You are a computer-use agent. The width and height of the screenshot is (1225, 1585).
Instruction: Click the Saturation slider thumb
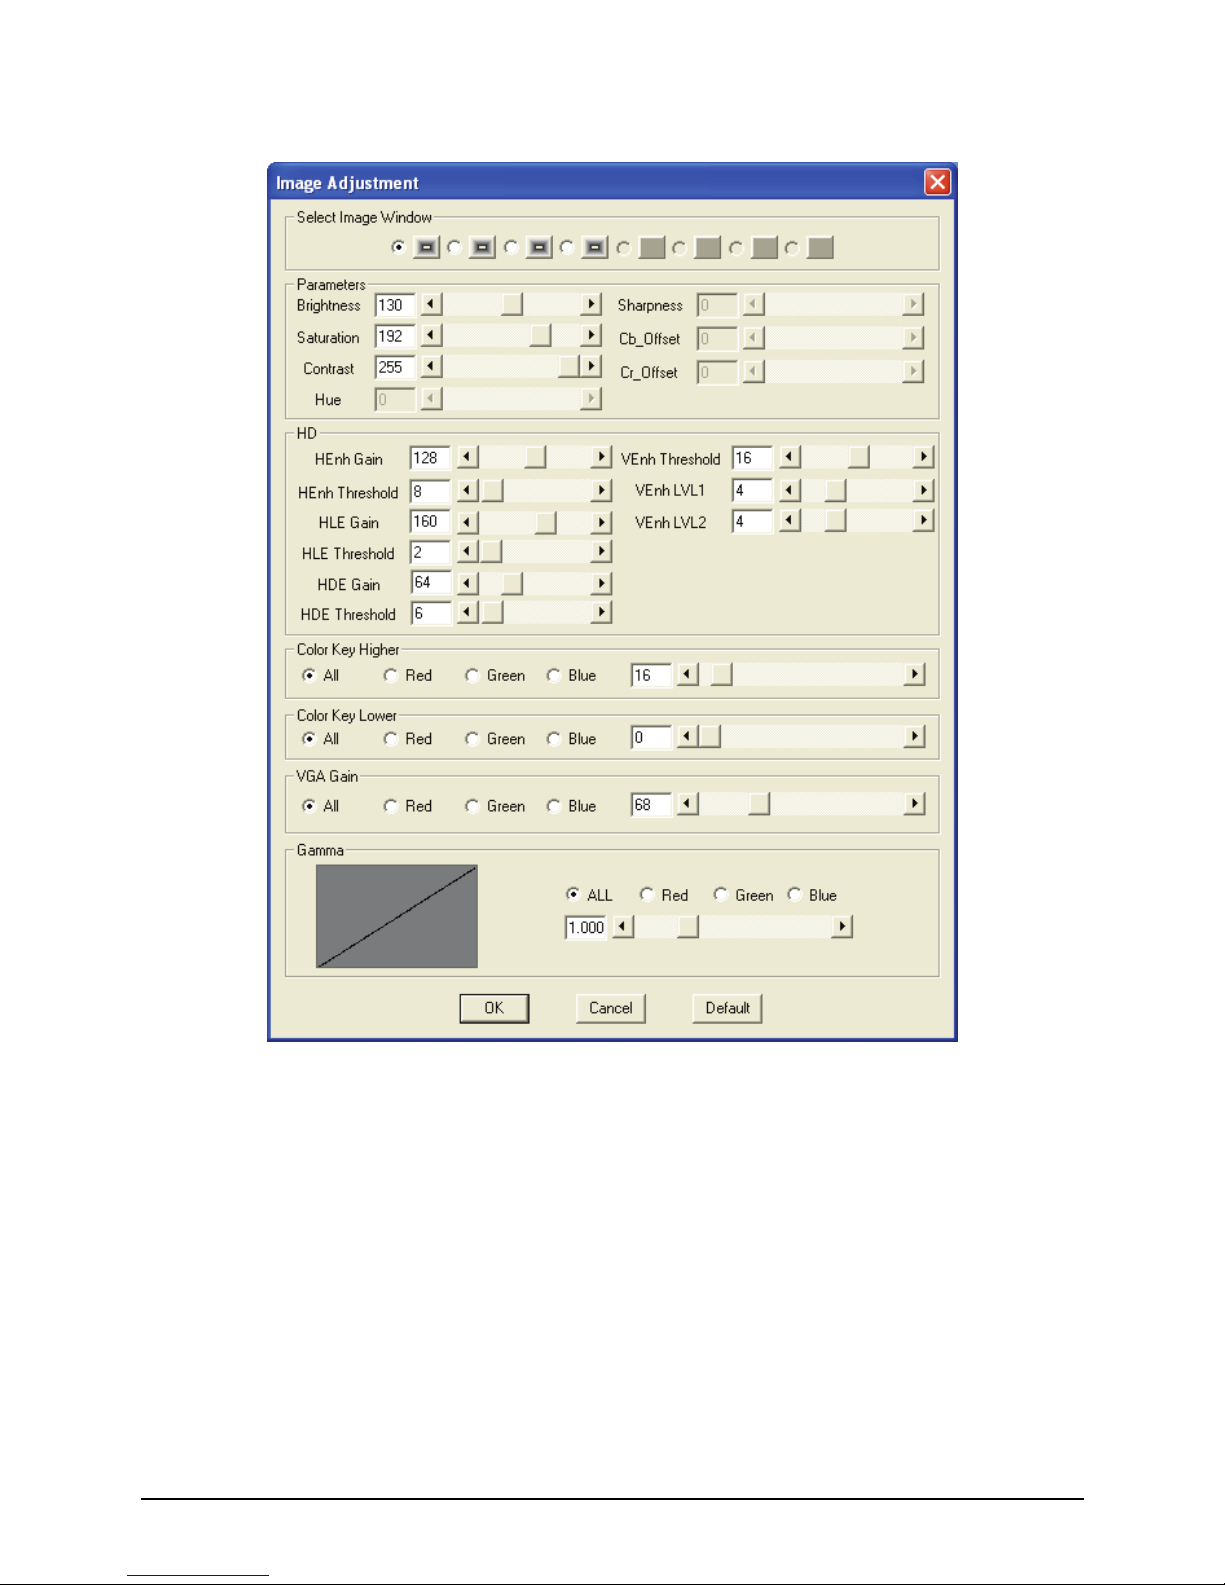tap(540, 335)
